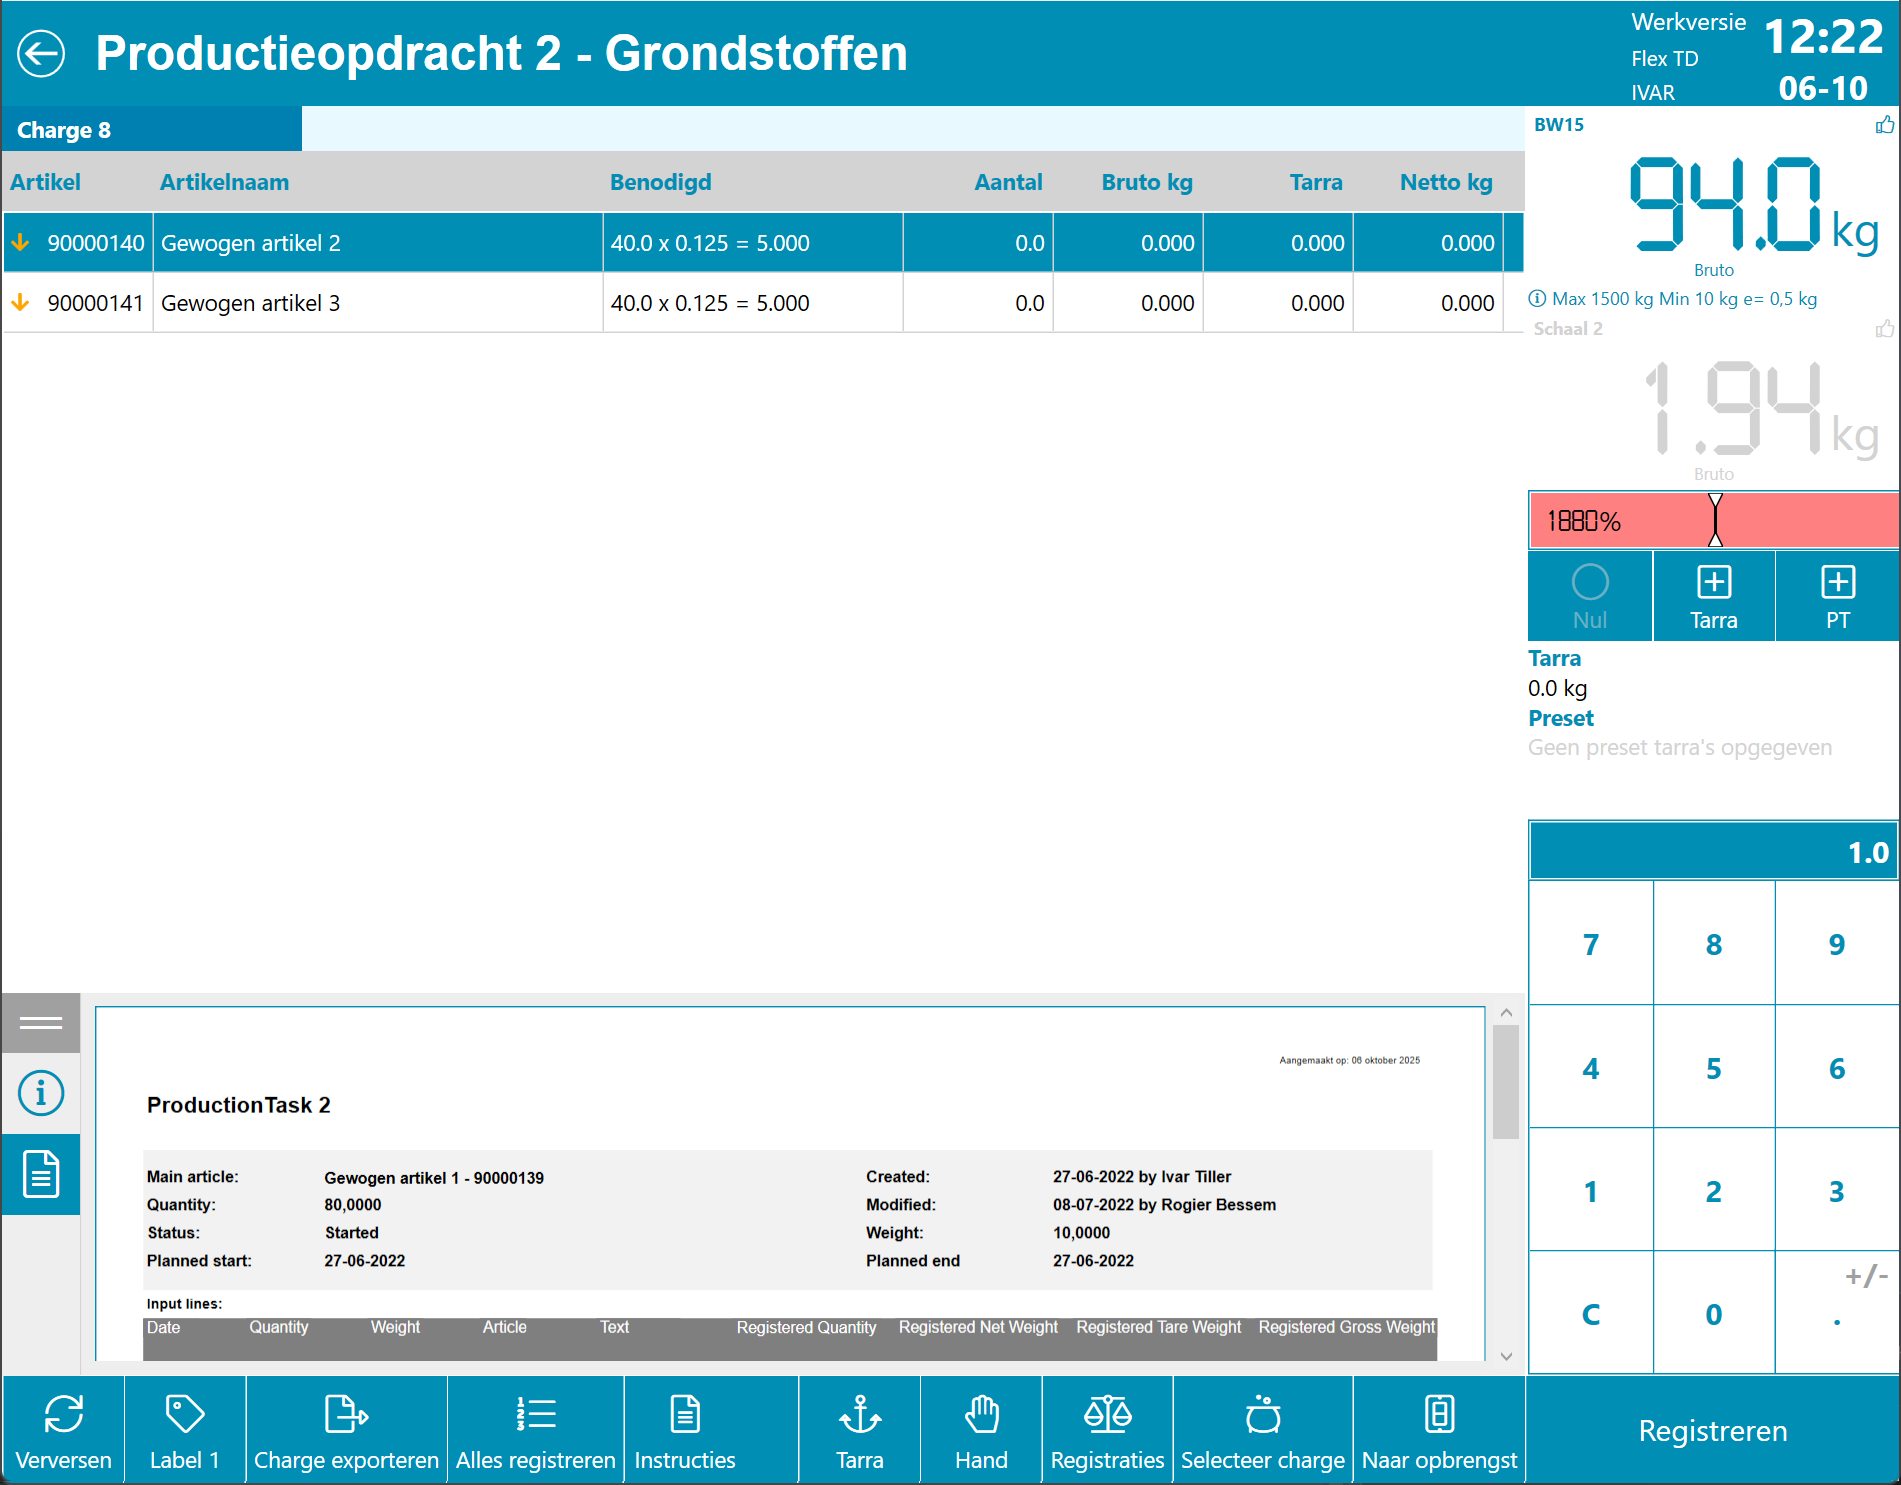Click the Verversen refresh button
Viewport: 1901px width, 1485px height.
click(63, 1430)
